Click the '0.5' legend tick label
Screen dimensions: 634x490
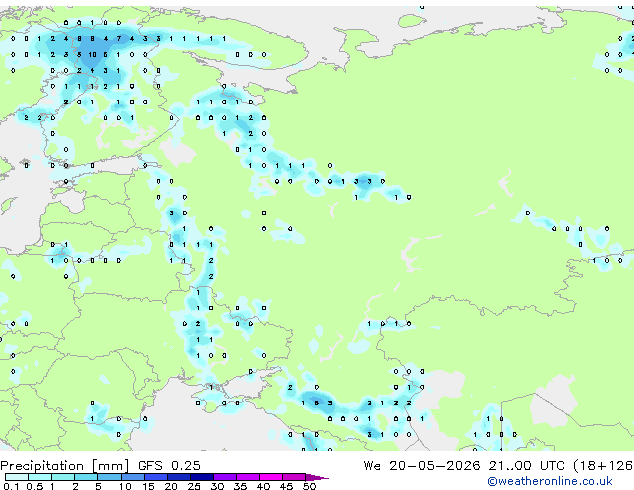34,486
